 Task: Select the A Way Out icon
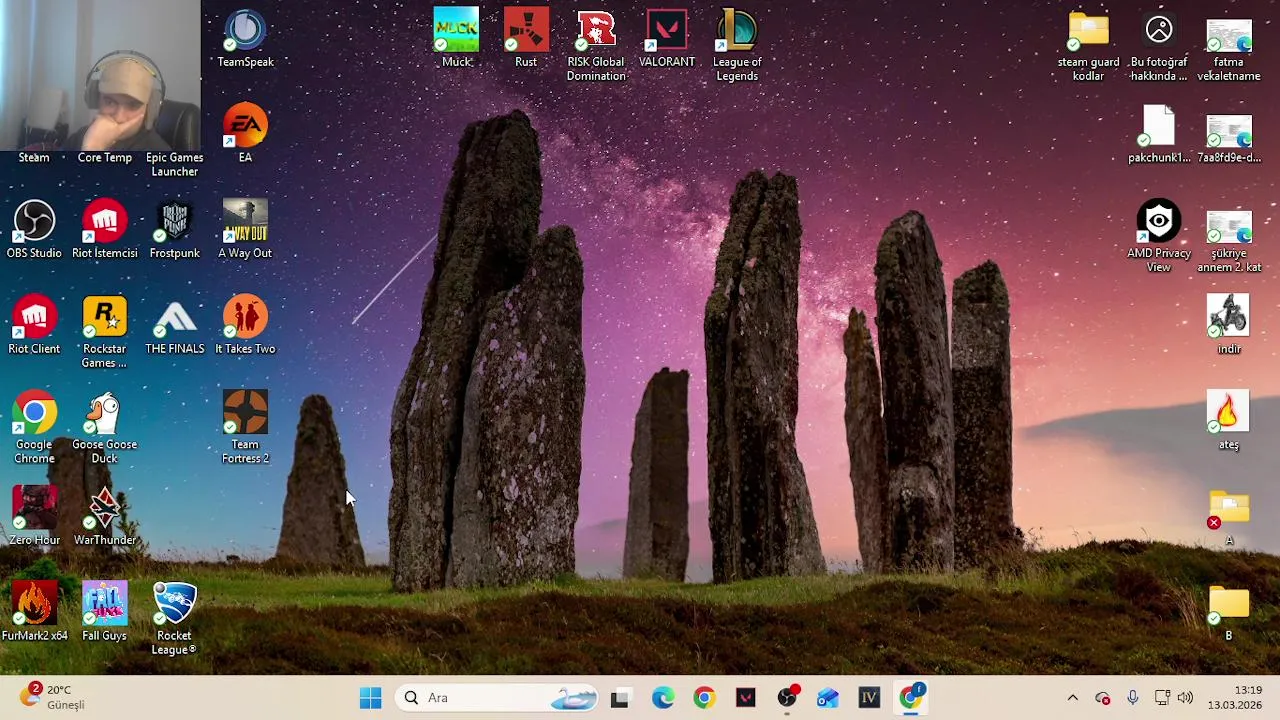click(x=245, y=230)
